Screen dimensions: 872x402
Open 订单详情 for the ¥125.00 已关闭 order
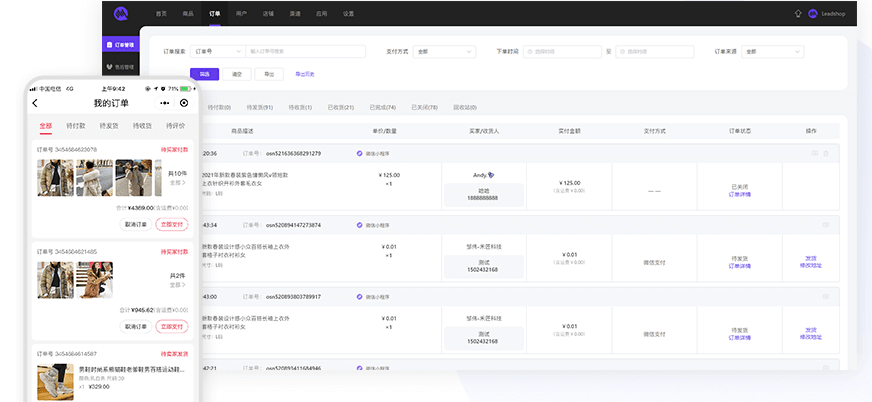[740, 195]
